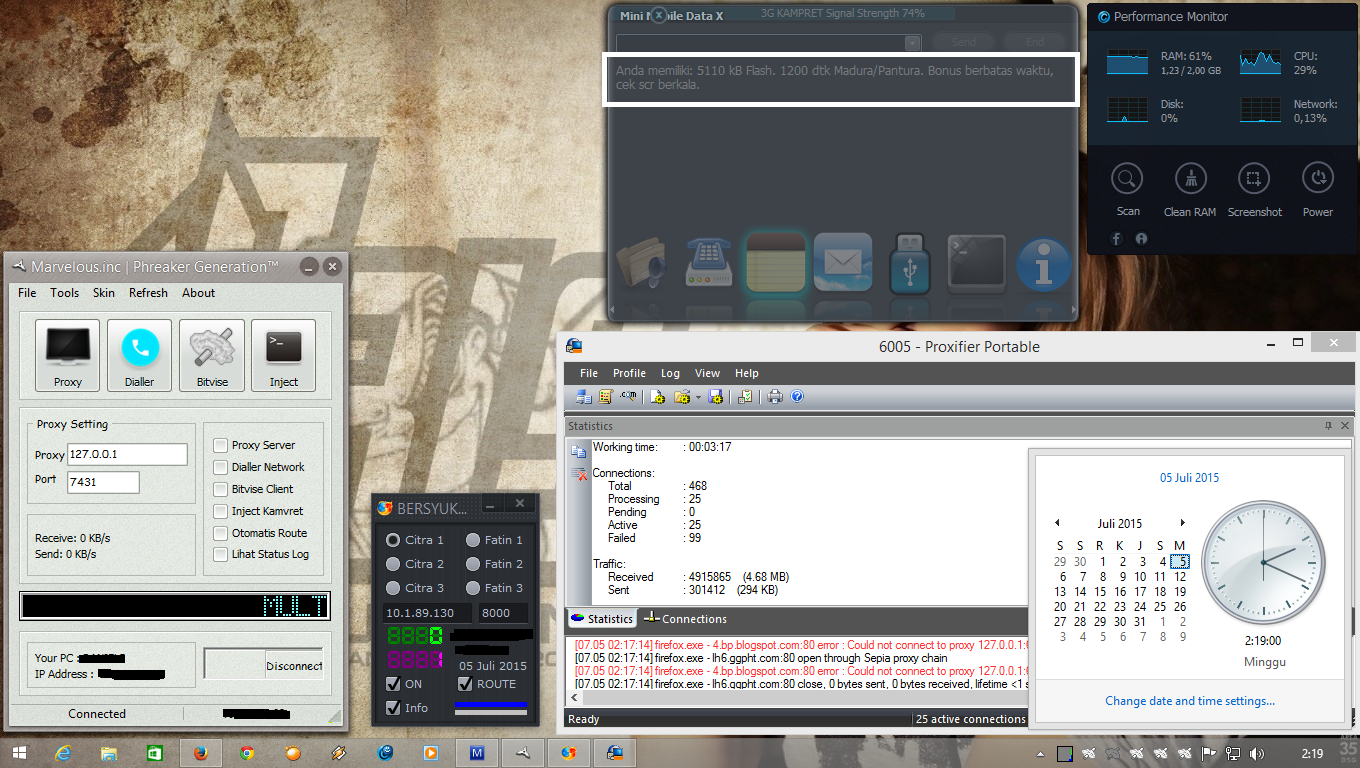Select the Proxy tool in Phreaker Generation
Viewport: 1360px width, 768px height.
click(x=67, y=355)
